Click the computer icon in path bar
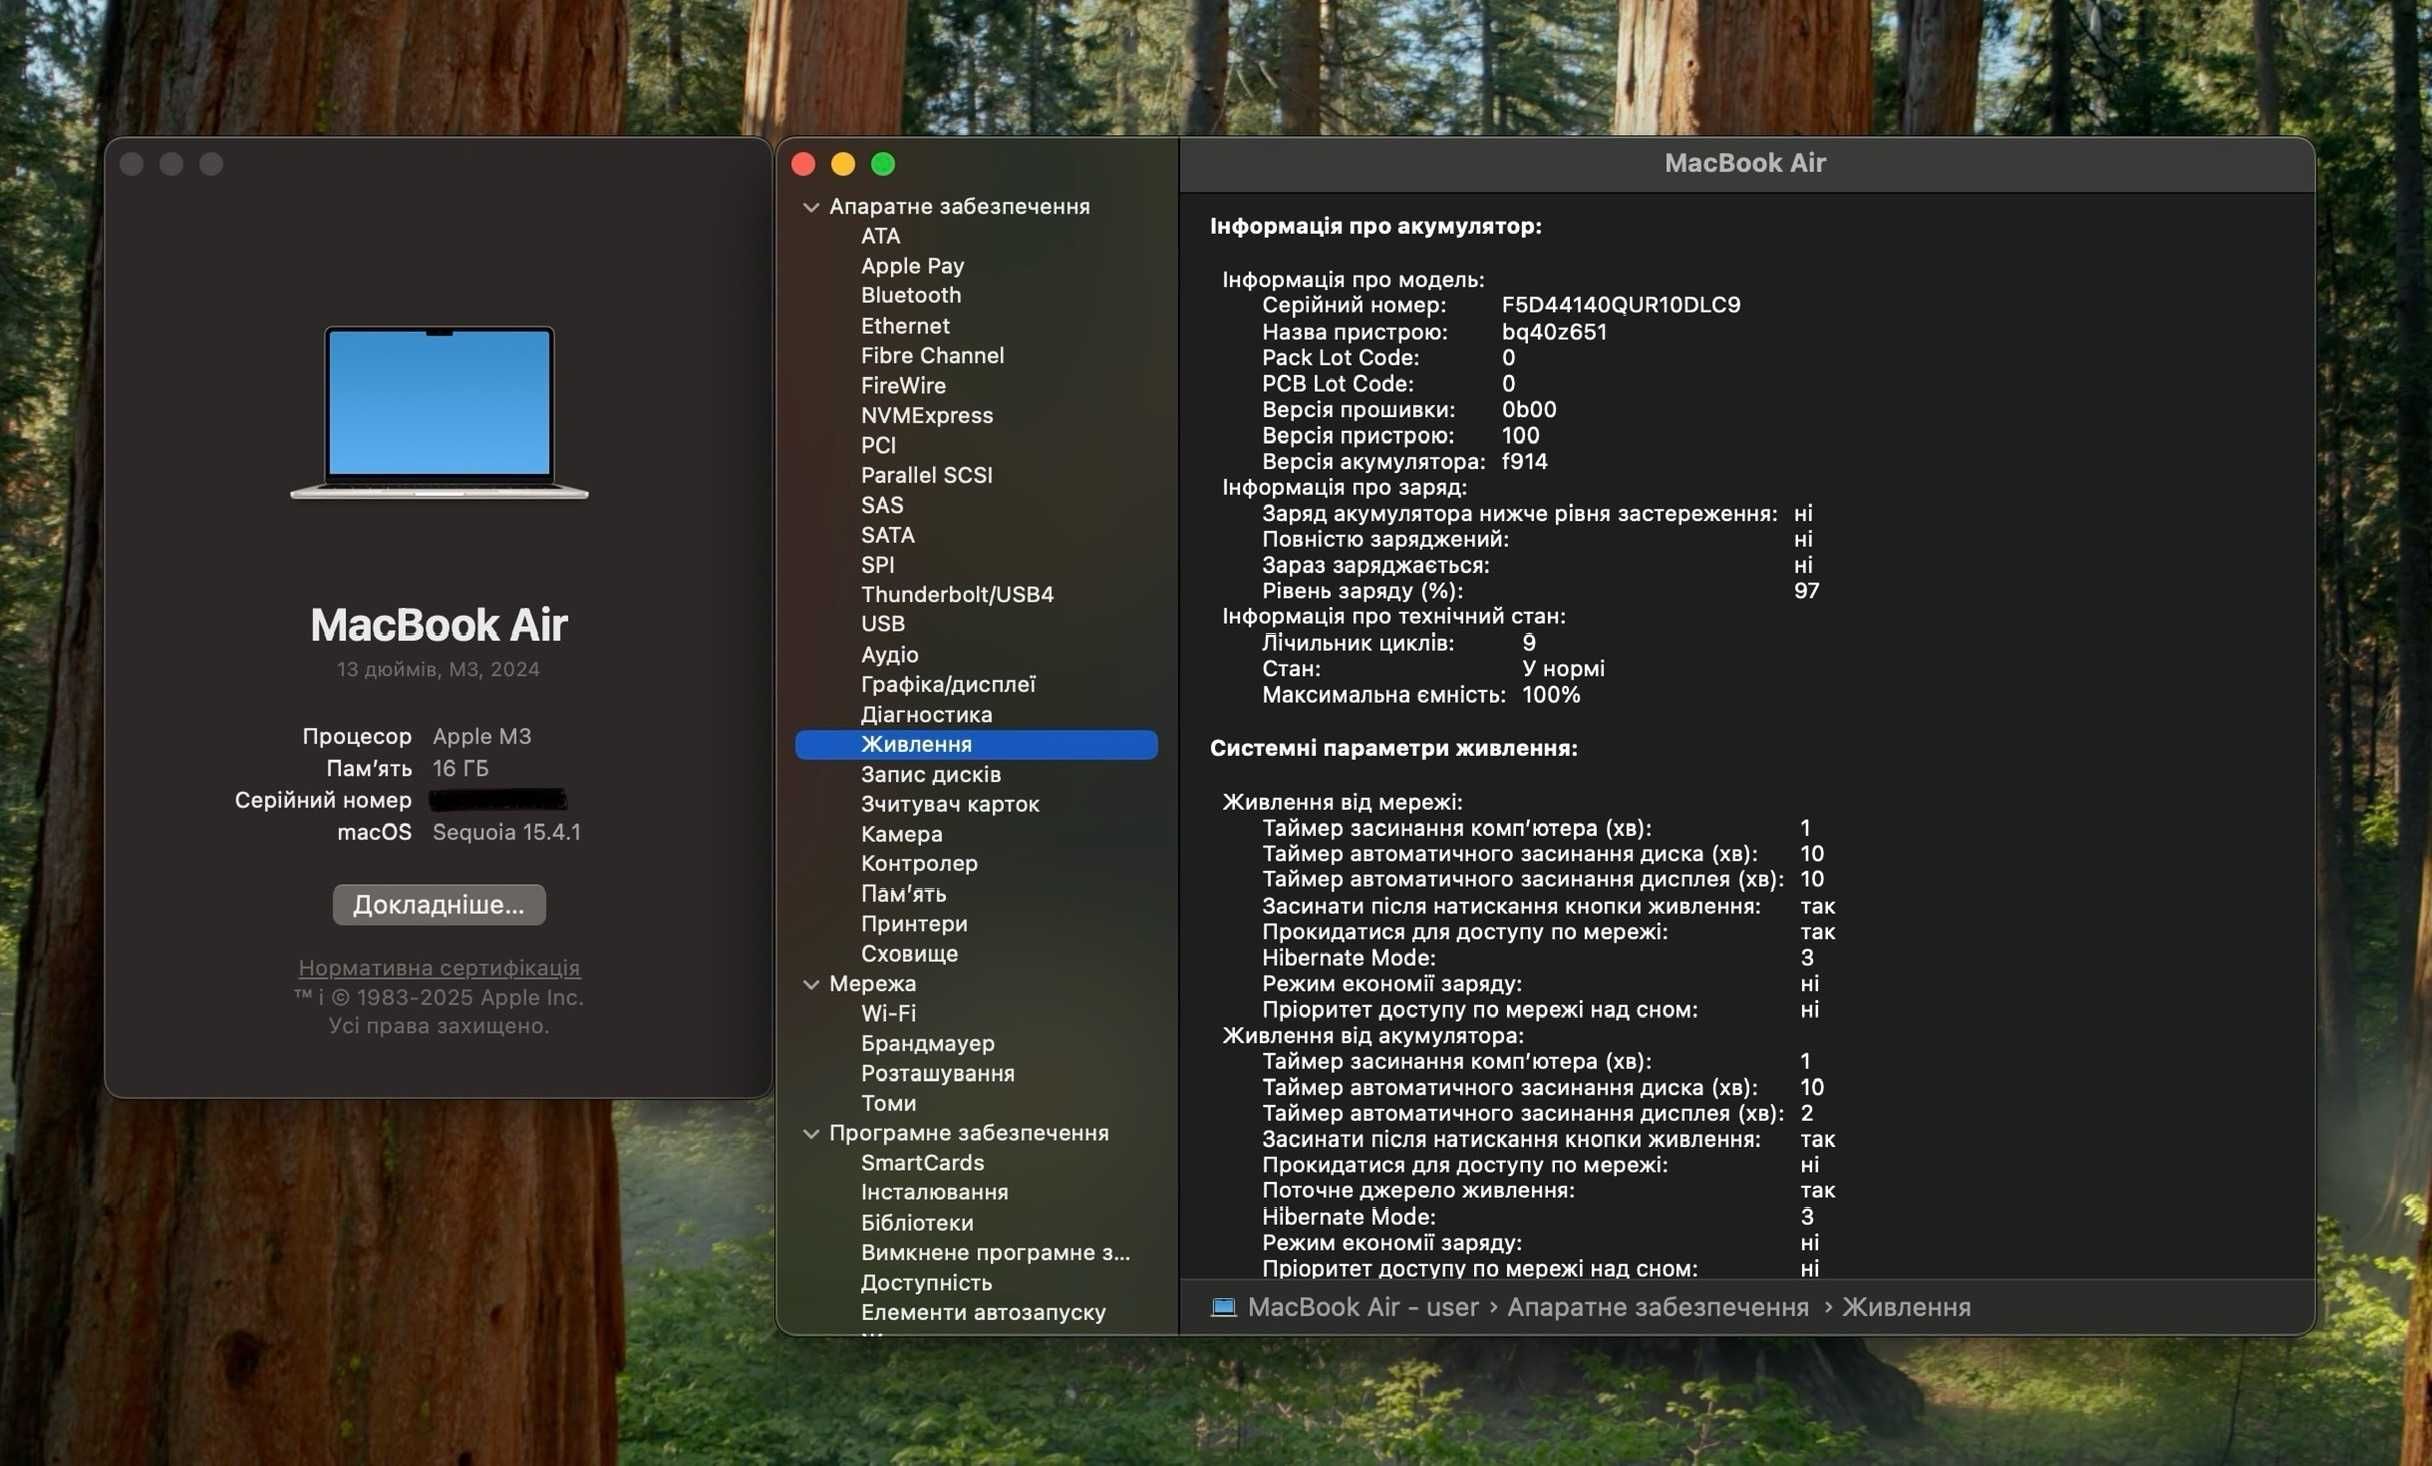Viewport: 2432px width, 1466px height. (x=1223, y=1307)
